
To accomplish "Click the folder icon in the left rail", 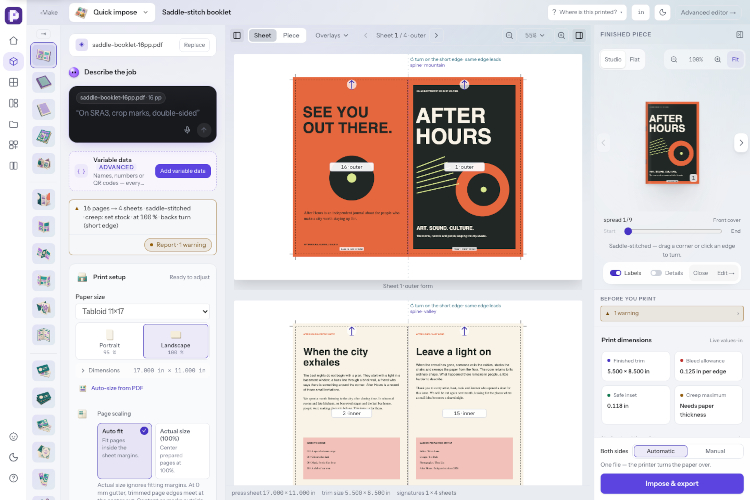I will click(13, 124).
